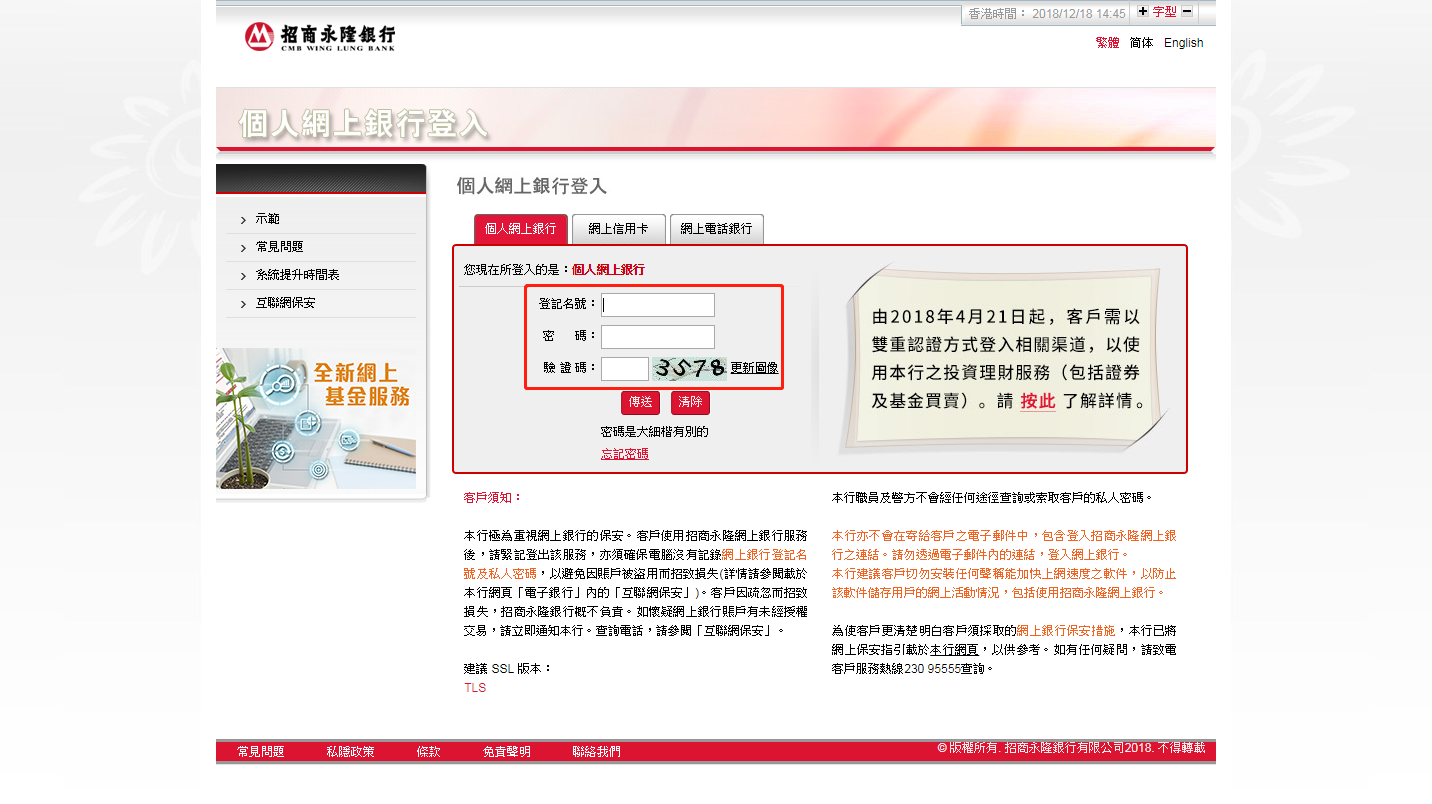The height and width of the screenshot is (804, 1432).
Task: Click the 客戶須知 heading
Action: [493, 498]
